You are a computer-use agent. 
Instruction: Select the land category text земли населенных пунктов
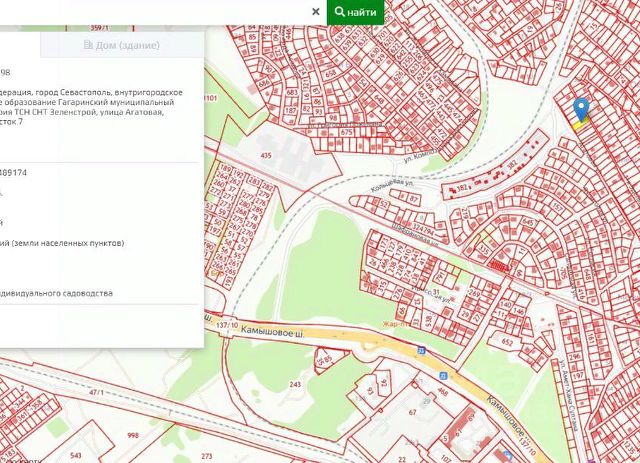point(62,243)
